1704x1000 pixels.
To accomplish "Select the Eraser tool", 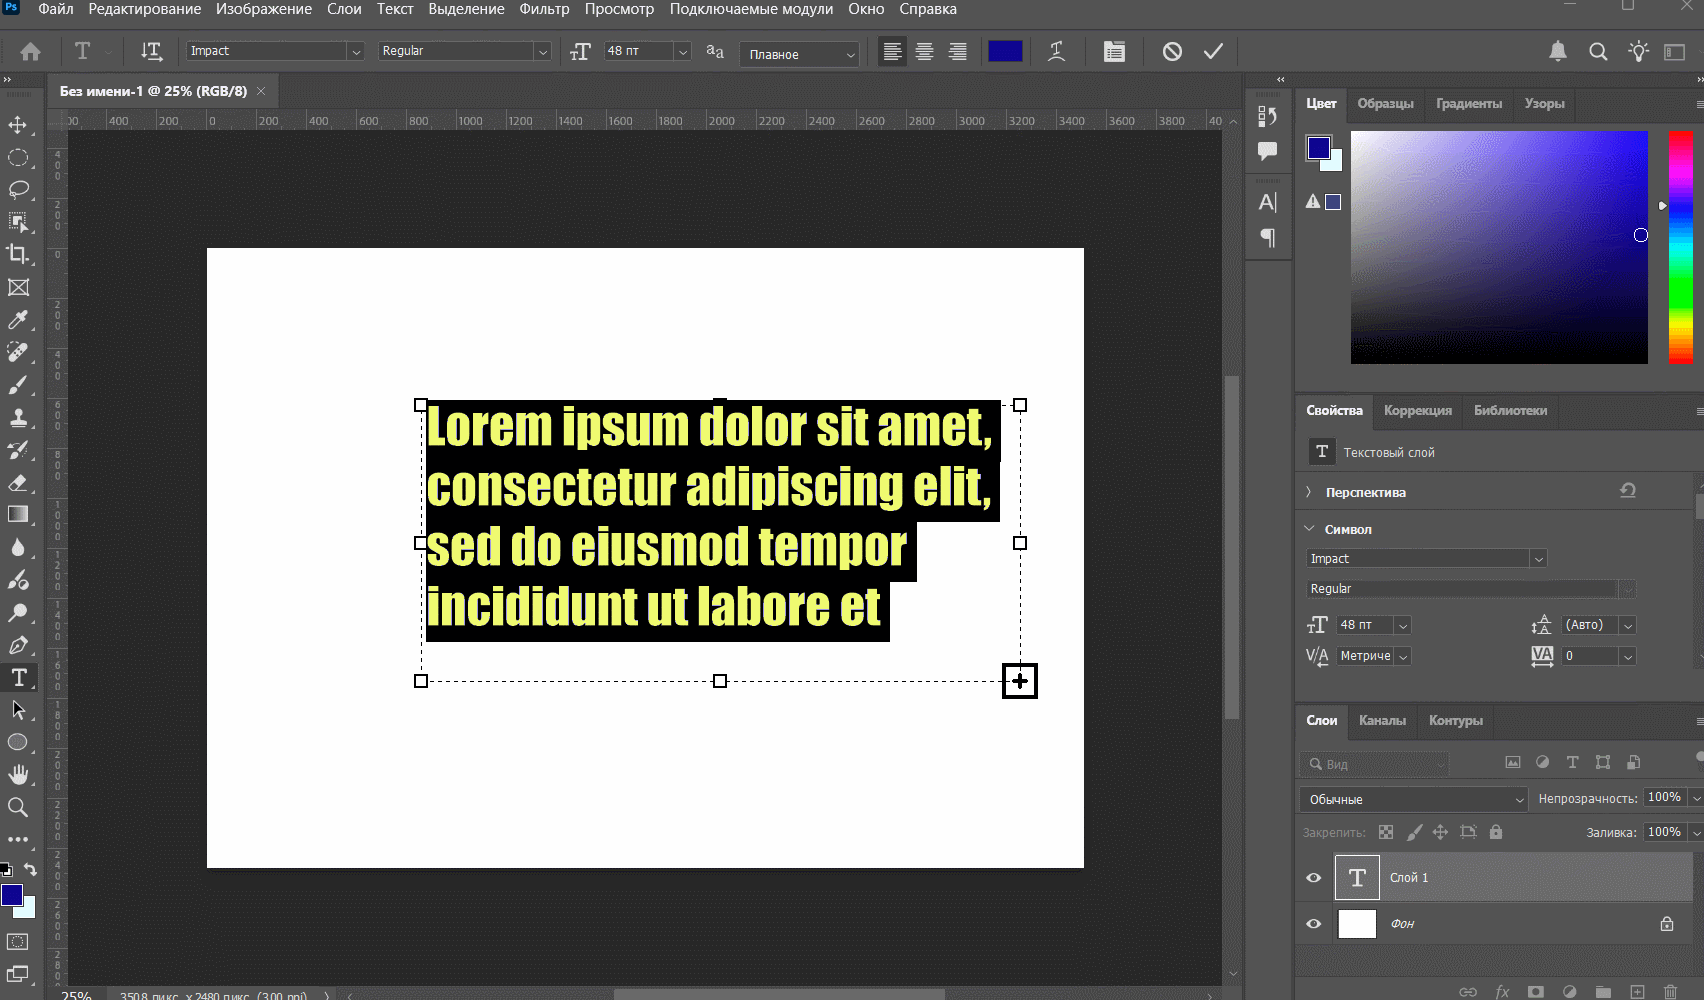I will [x=18, y=483].
